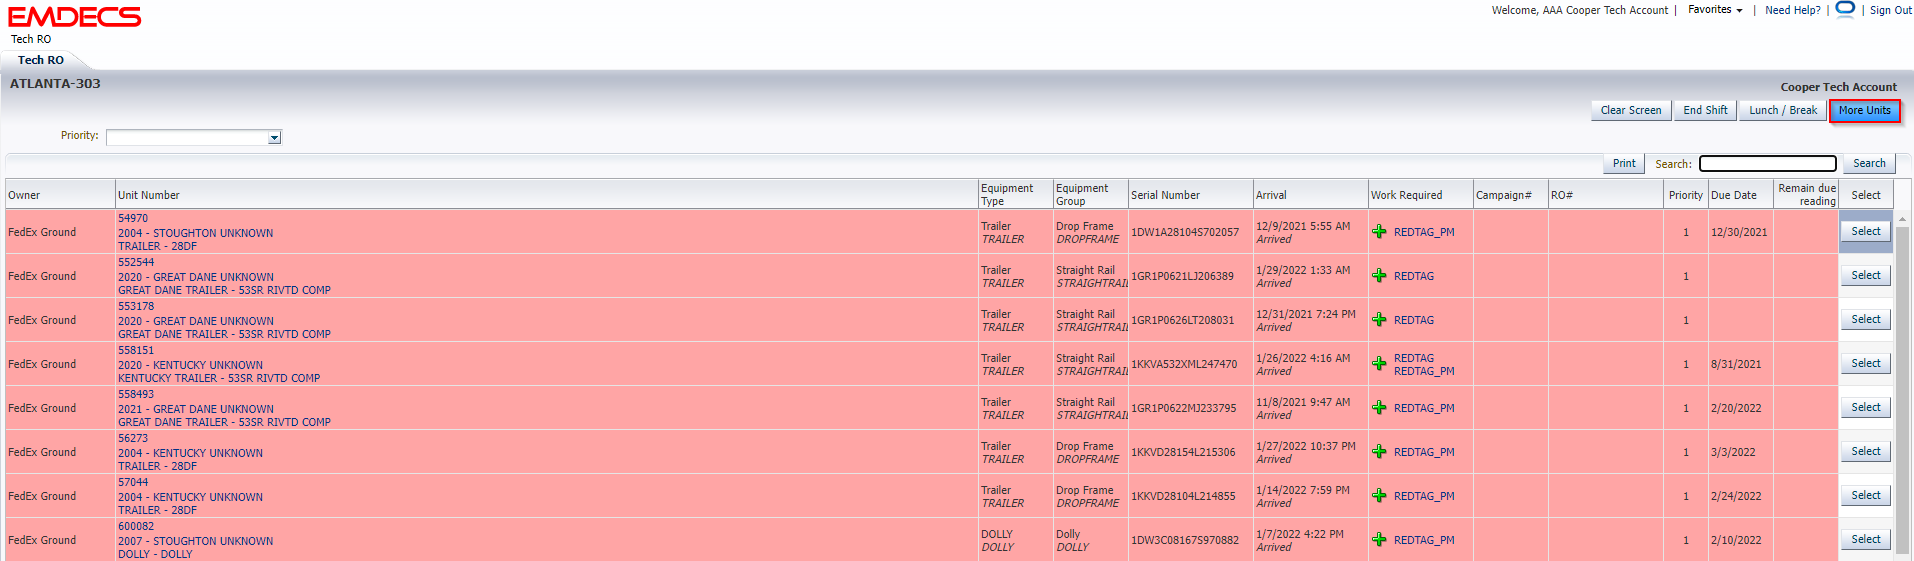Click REDTAG work for unit 552544
This screenshot has height=561, width=1914.
tap(1414, 276)
